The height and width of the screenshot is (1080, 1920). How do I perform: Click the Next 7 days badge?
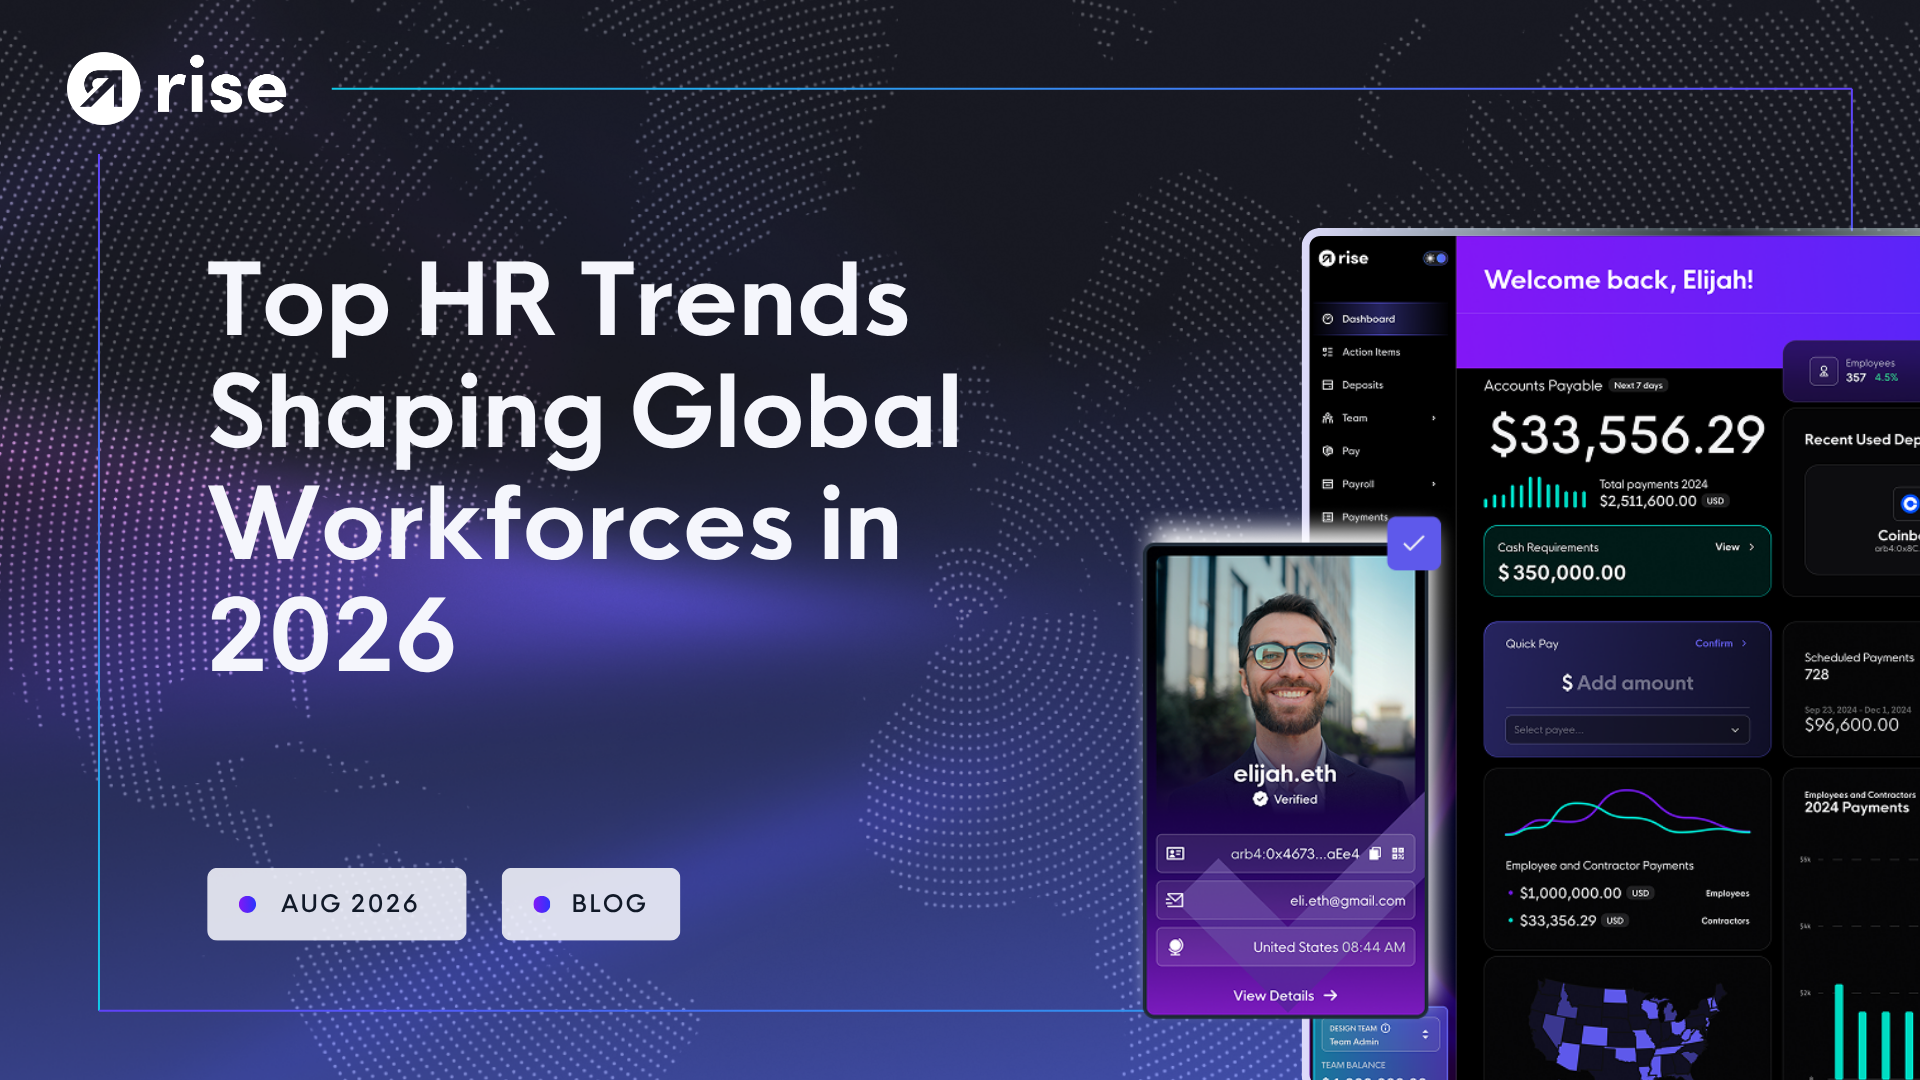[1638, 385]
